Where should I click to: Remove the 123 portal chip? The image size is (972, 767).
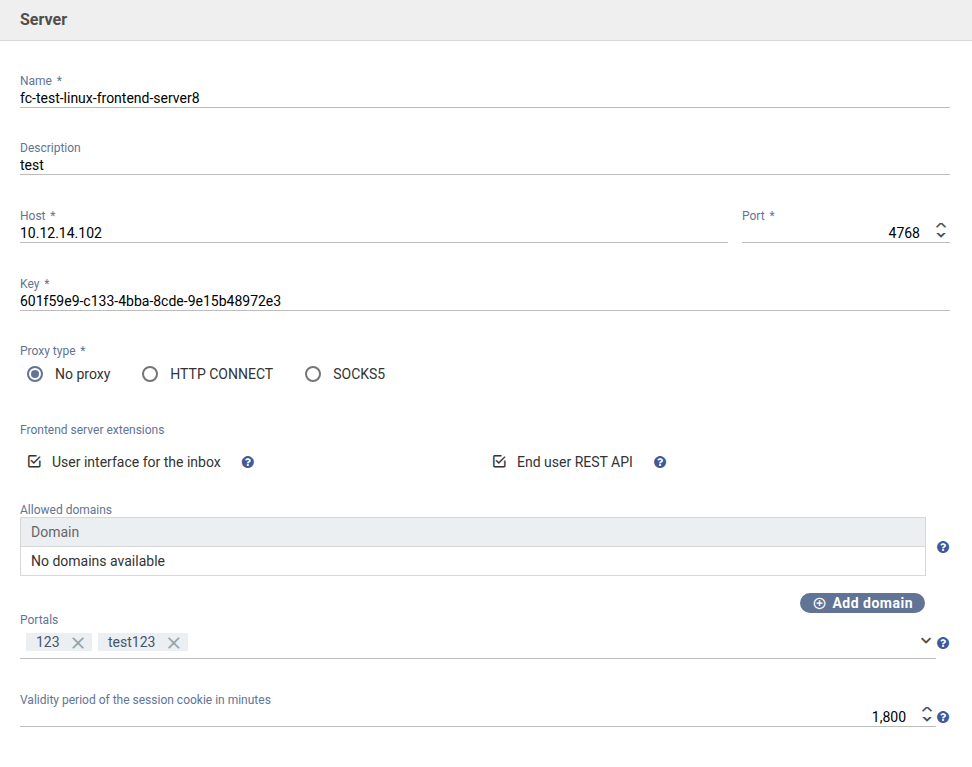coord(78,643)
